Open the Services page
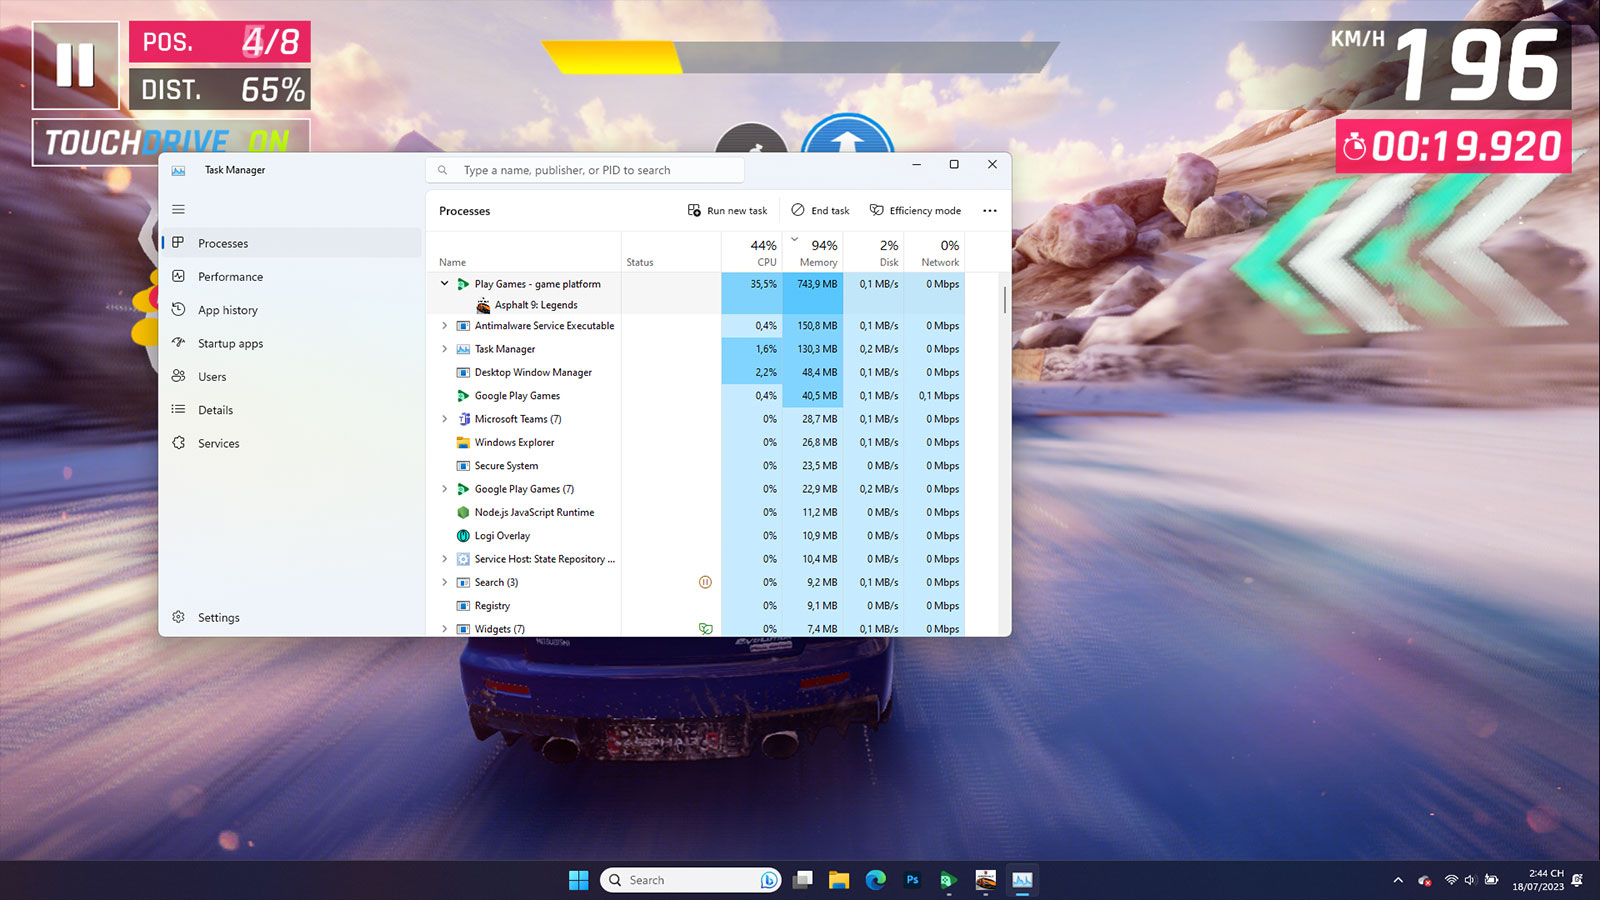1600x900 pixels. click(x=291, y=443)
